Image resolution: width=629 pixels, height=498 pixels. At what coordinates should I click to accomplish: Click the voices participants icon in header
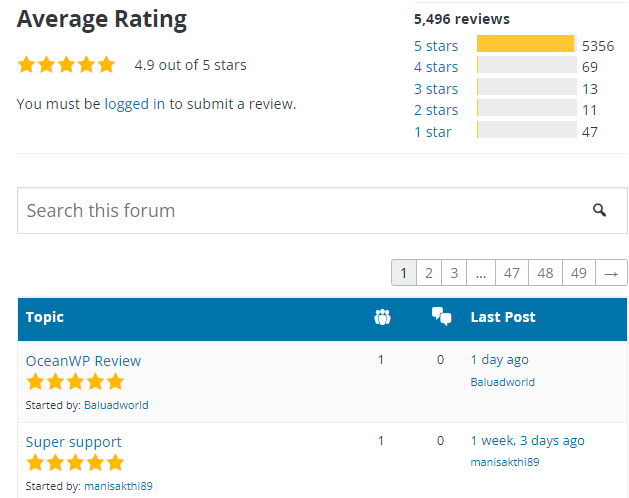pos(381,317)
